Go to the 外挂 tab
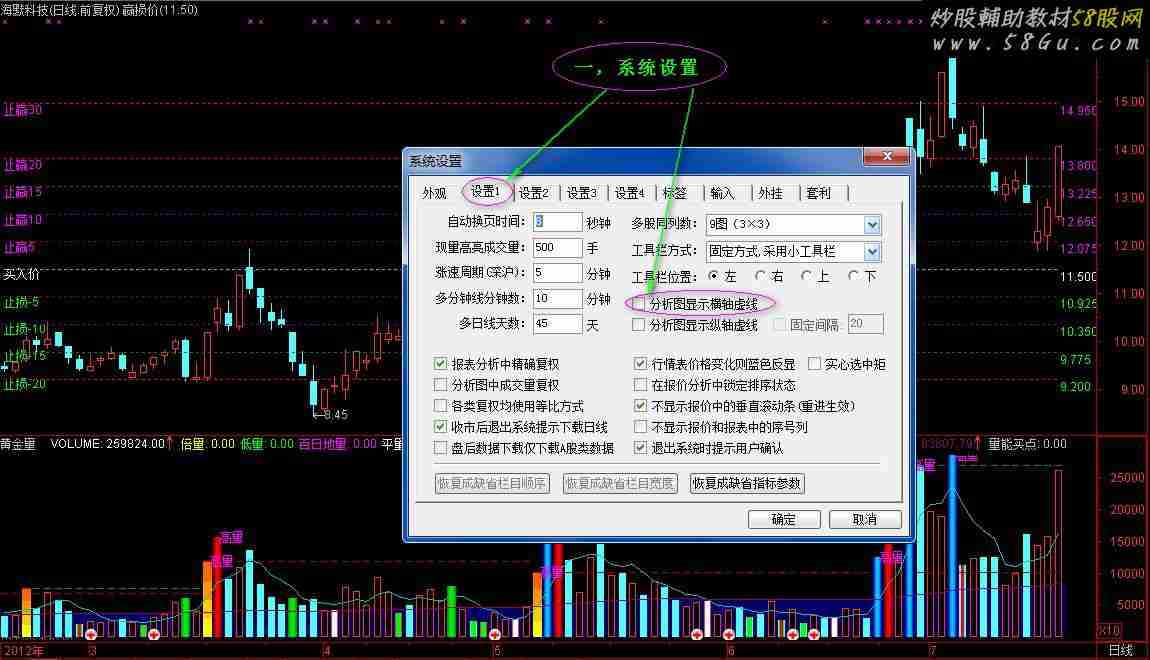 tap(770, 193)
